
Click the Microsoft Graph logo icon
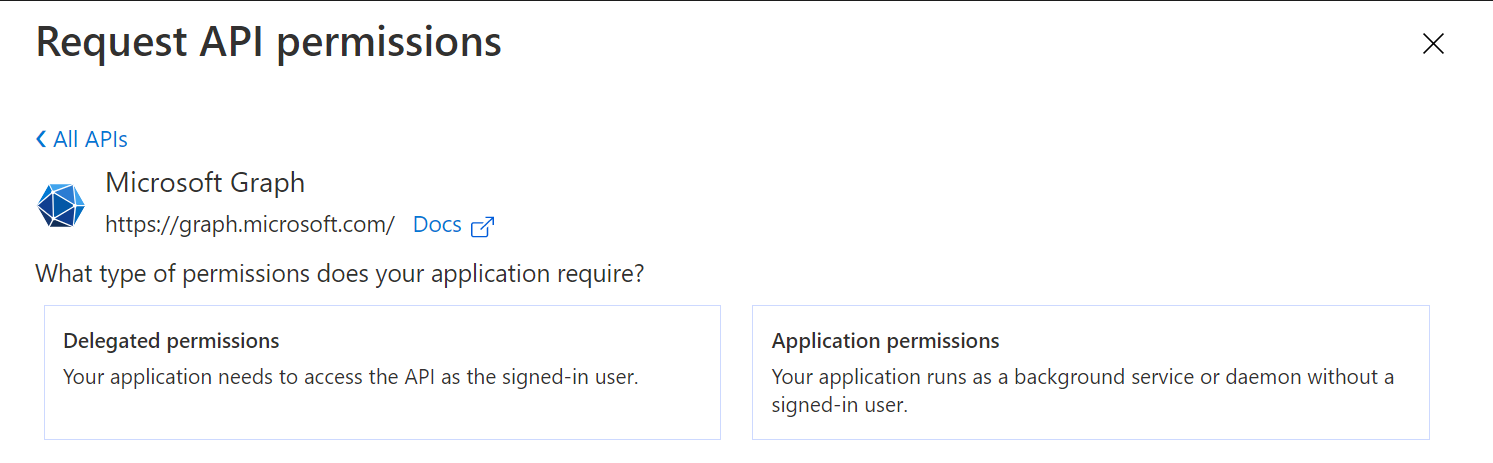point(61,205)
